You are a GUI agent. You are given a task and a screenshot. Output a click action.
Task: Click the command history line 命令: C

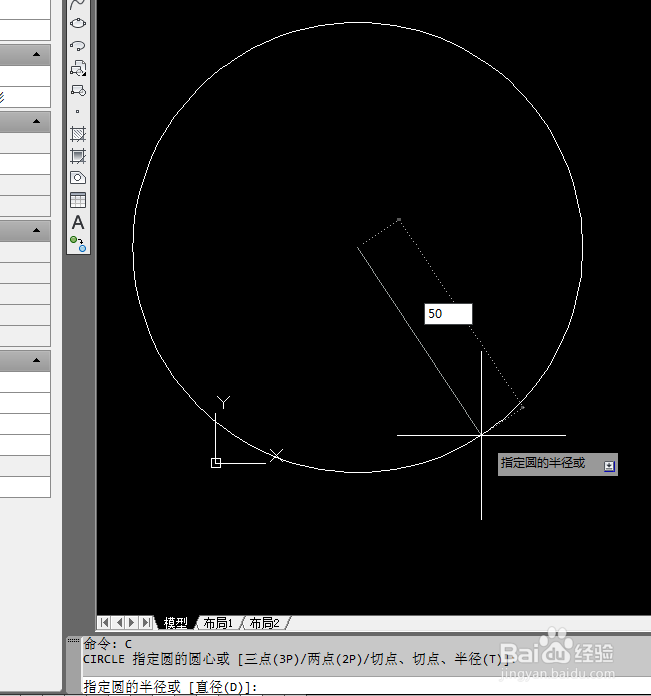[x=108, y=644]
